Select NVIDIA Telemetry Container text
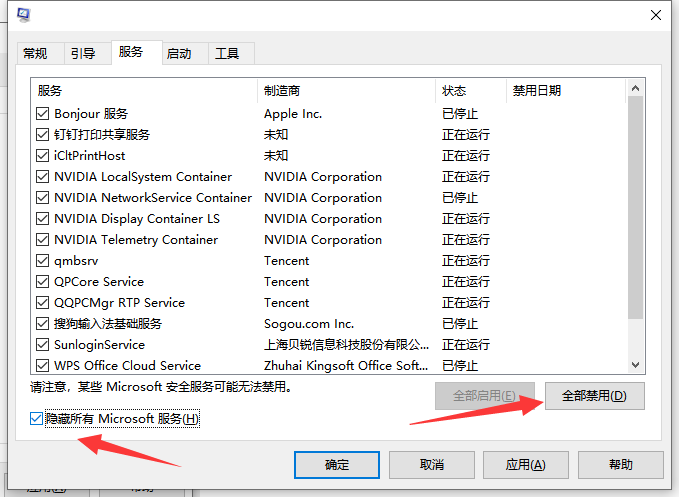The height and width of the screenshot is (497, 679). coord(136,239)
